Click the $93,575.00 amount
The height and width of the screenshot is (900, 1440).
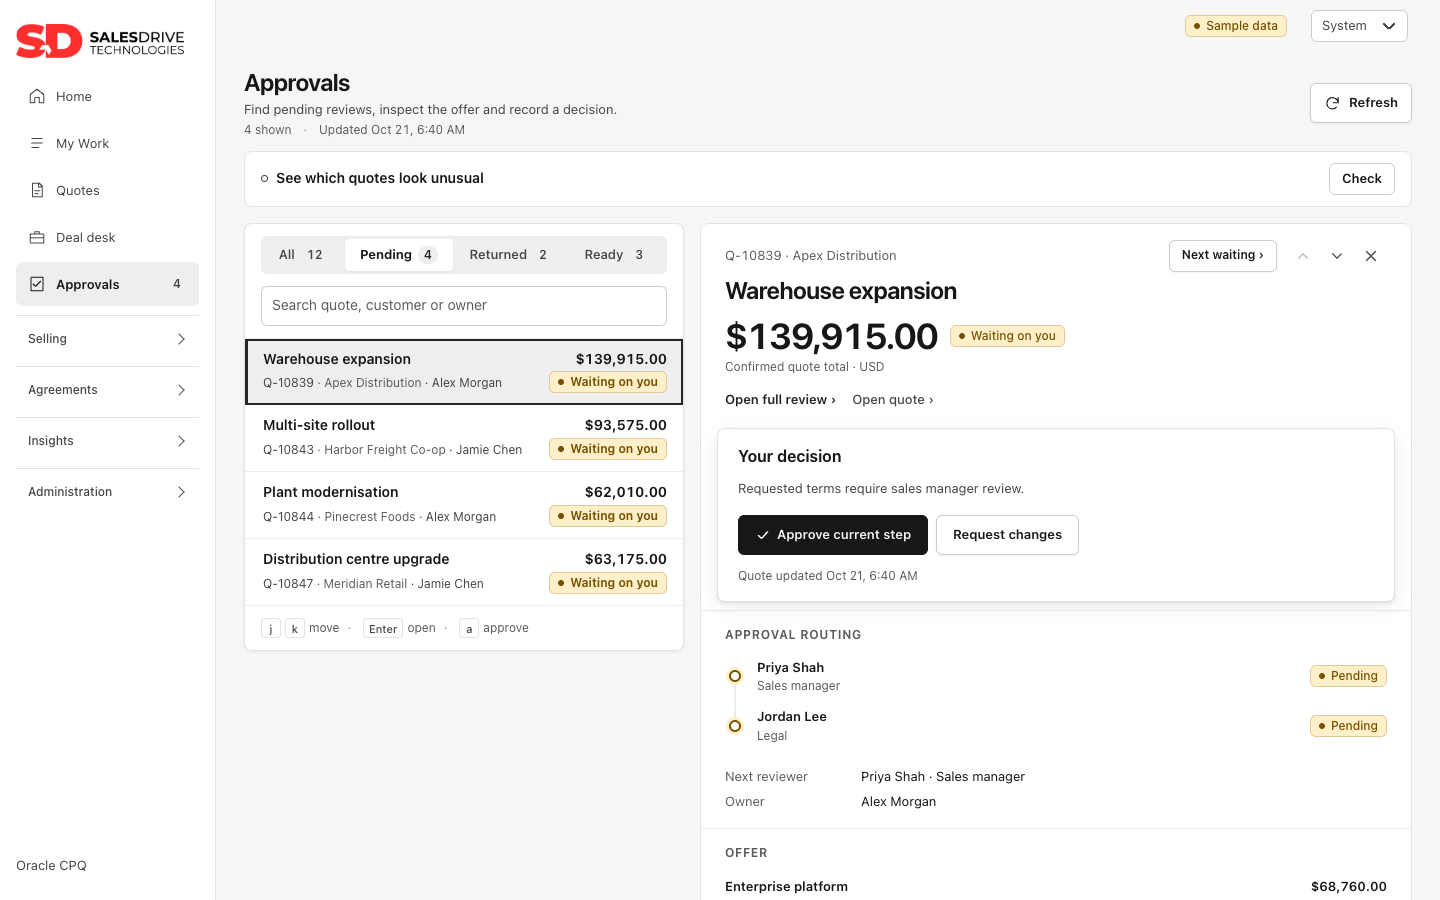[626, 425]
